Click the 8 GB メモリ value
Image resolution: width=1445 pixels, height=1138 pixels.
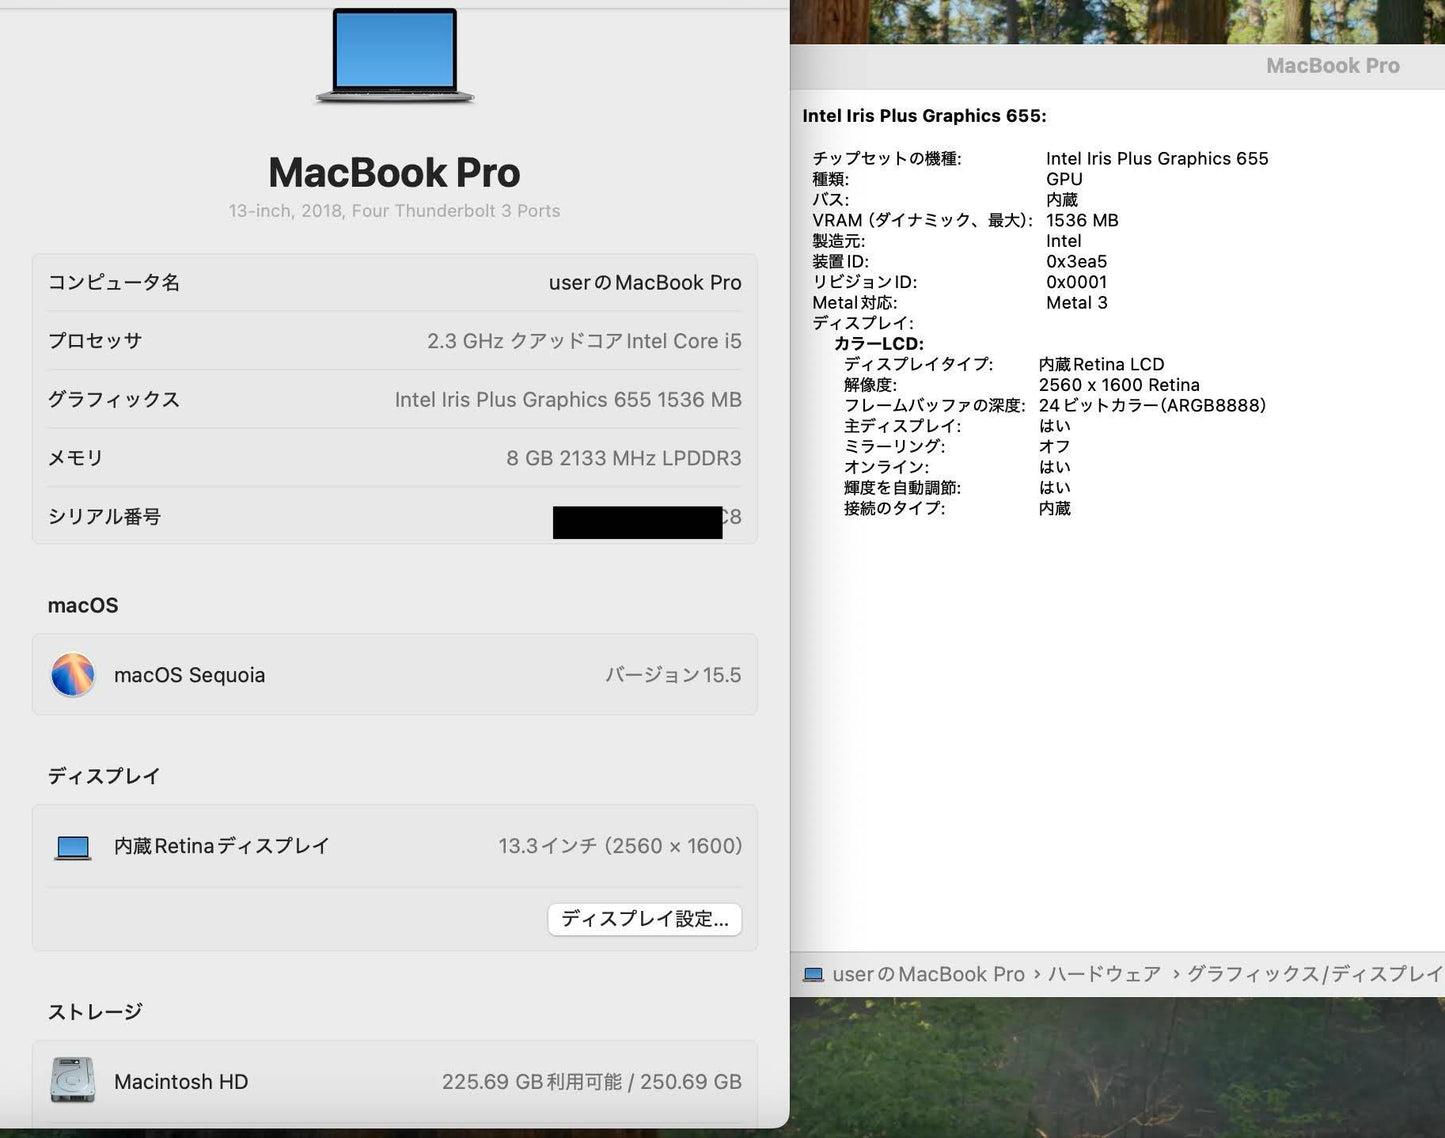click(x=624, y=458)
